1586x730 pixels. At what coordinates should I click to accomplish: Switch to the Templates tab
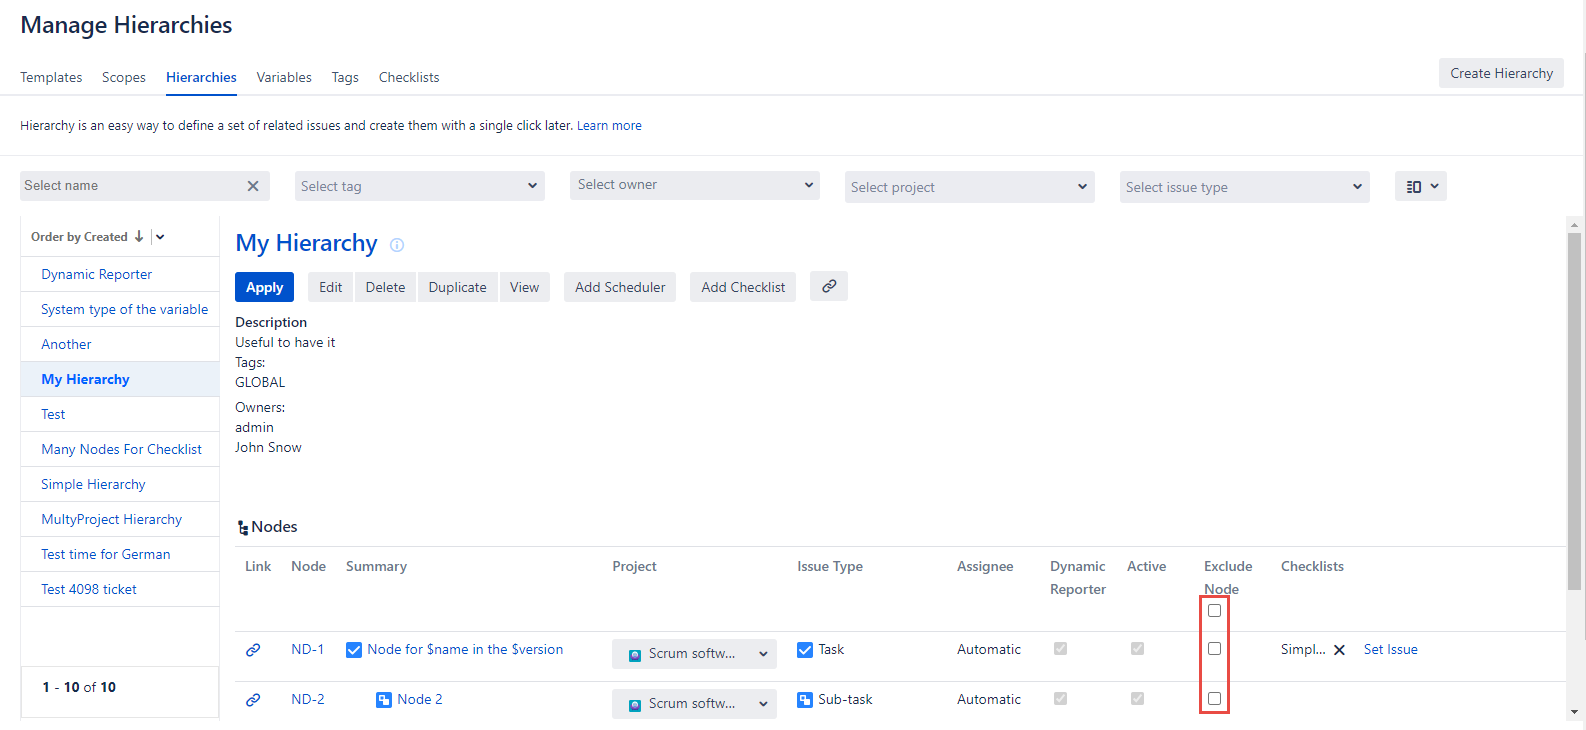click(x=51, y=77)
